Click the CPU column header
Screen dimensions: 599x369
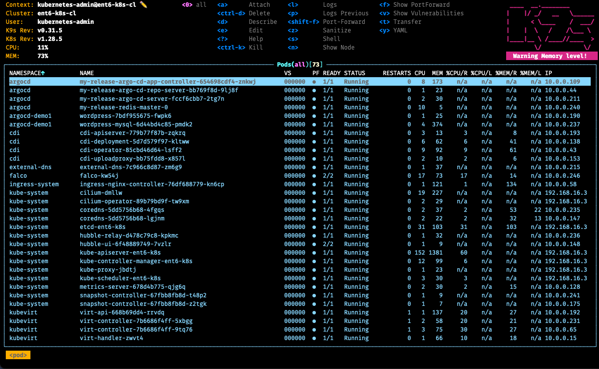point(420,73)
